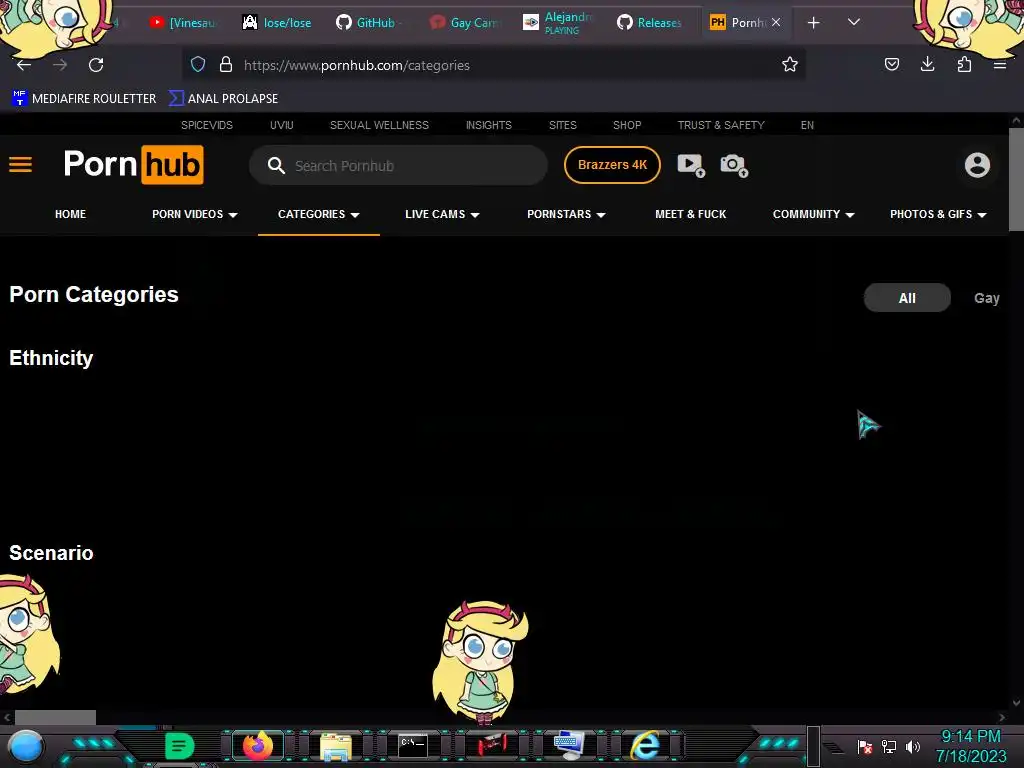
Task: Click the upload photo camera icon
Action: (x=734, y=165)
